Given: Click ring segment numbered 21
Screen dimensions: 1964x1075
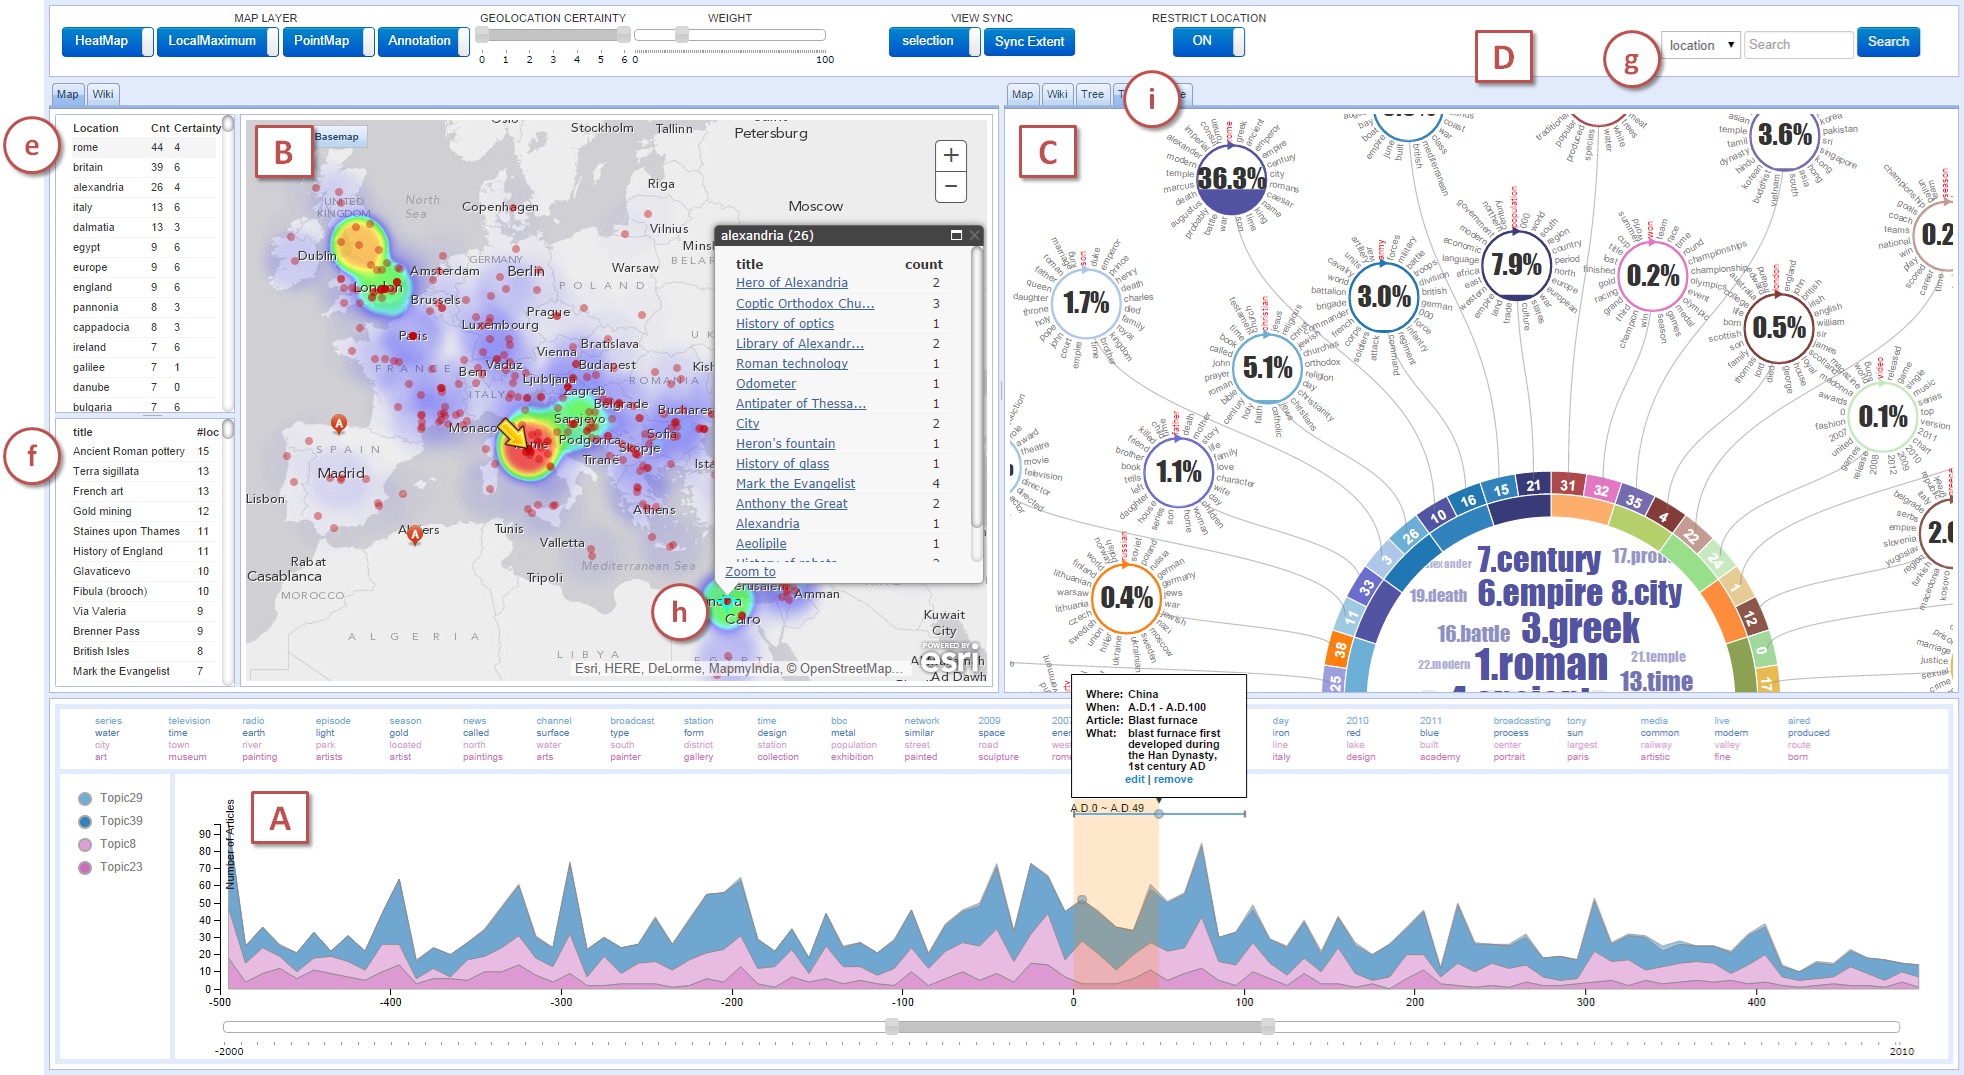Looking at the screenshot, I should [x=1533, y=486].
